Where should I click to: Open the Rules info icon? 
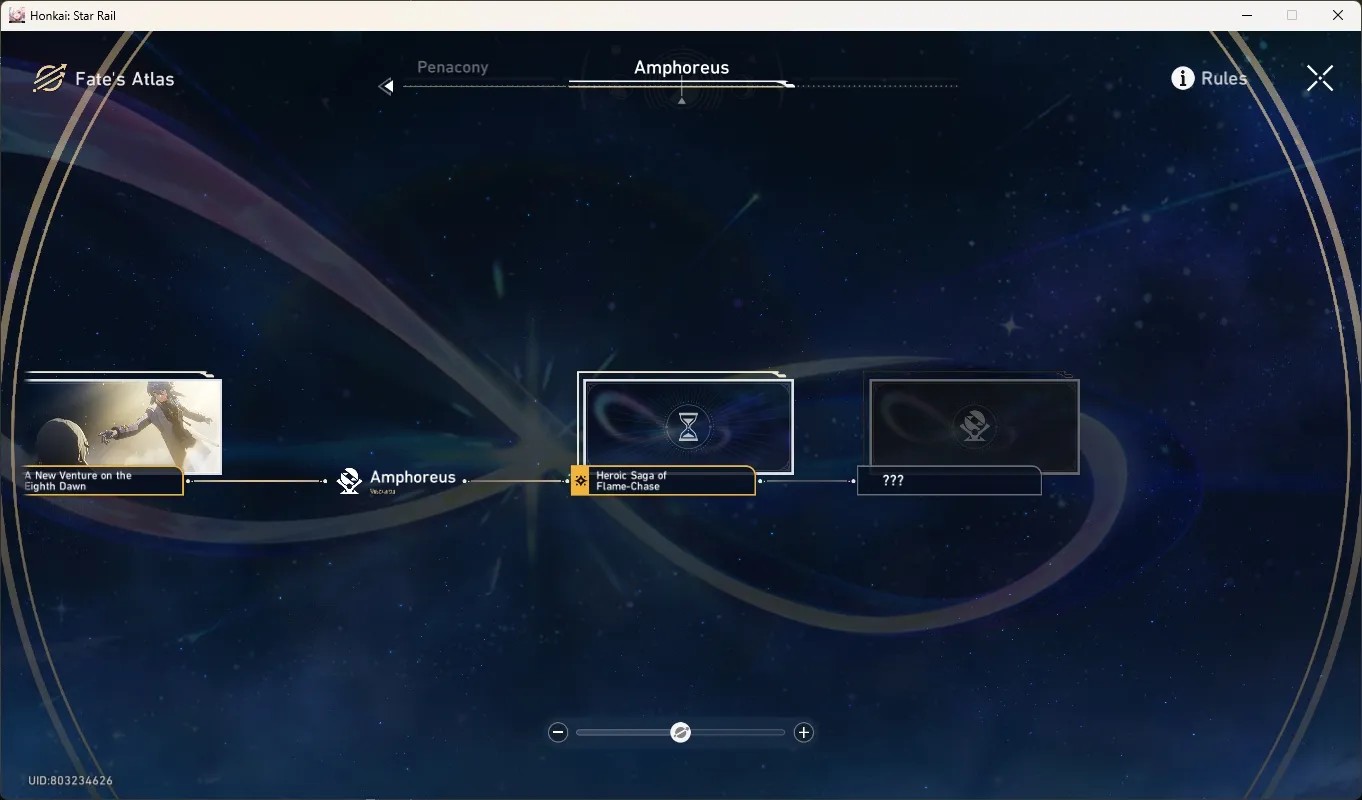(1183, 78)
